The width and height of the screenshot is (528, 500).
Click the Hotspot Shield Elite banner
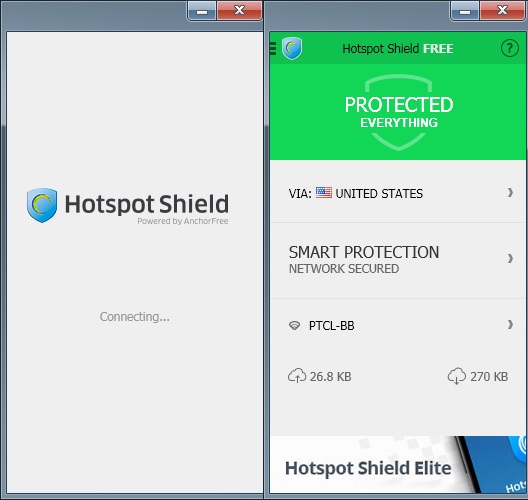point(399,465)
